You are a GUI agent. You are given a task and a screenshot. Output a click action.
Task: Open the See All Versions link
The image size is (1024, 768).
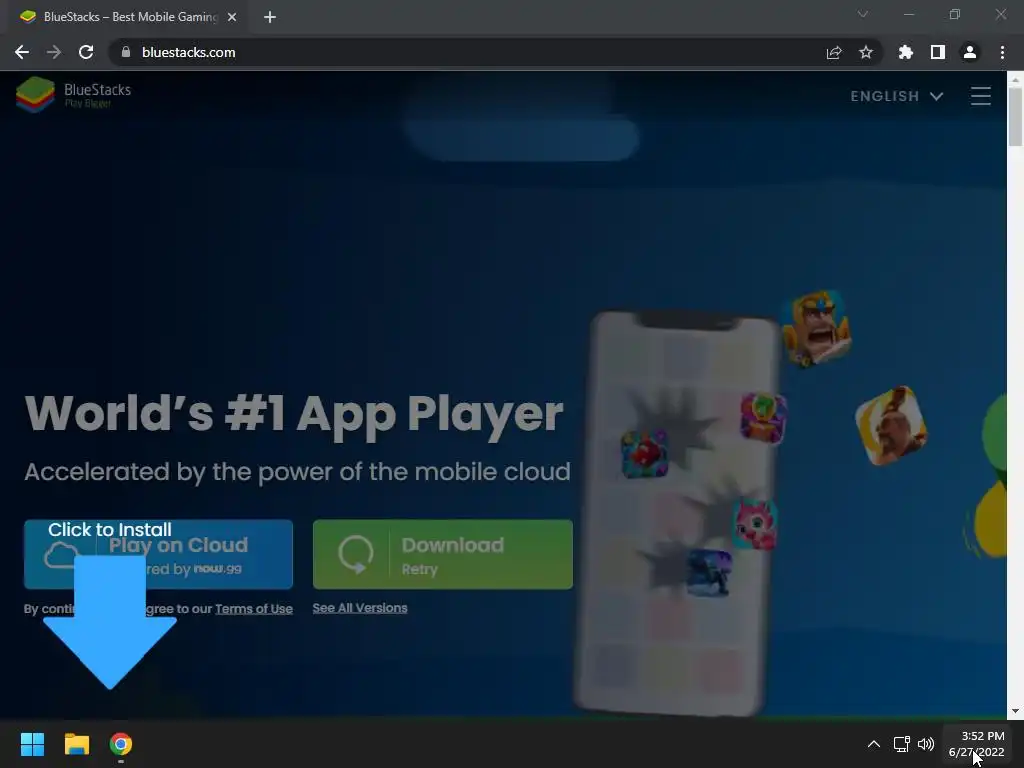coord(360,608)
